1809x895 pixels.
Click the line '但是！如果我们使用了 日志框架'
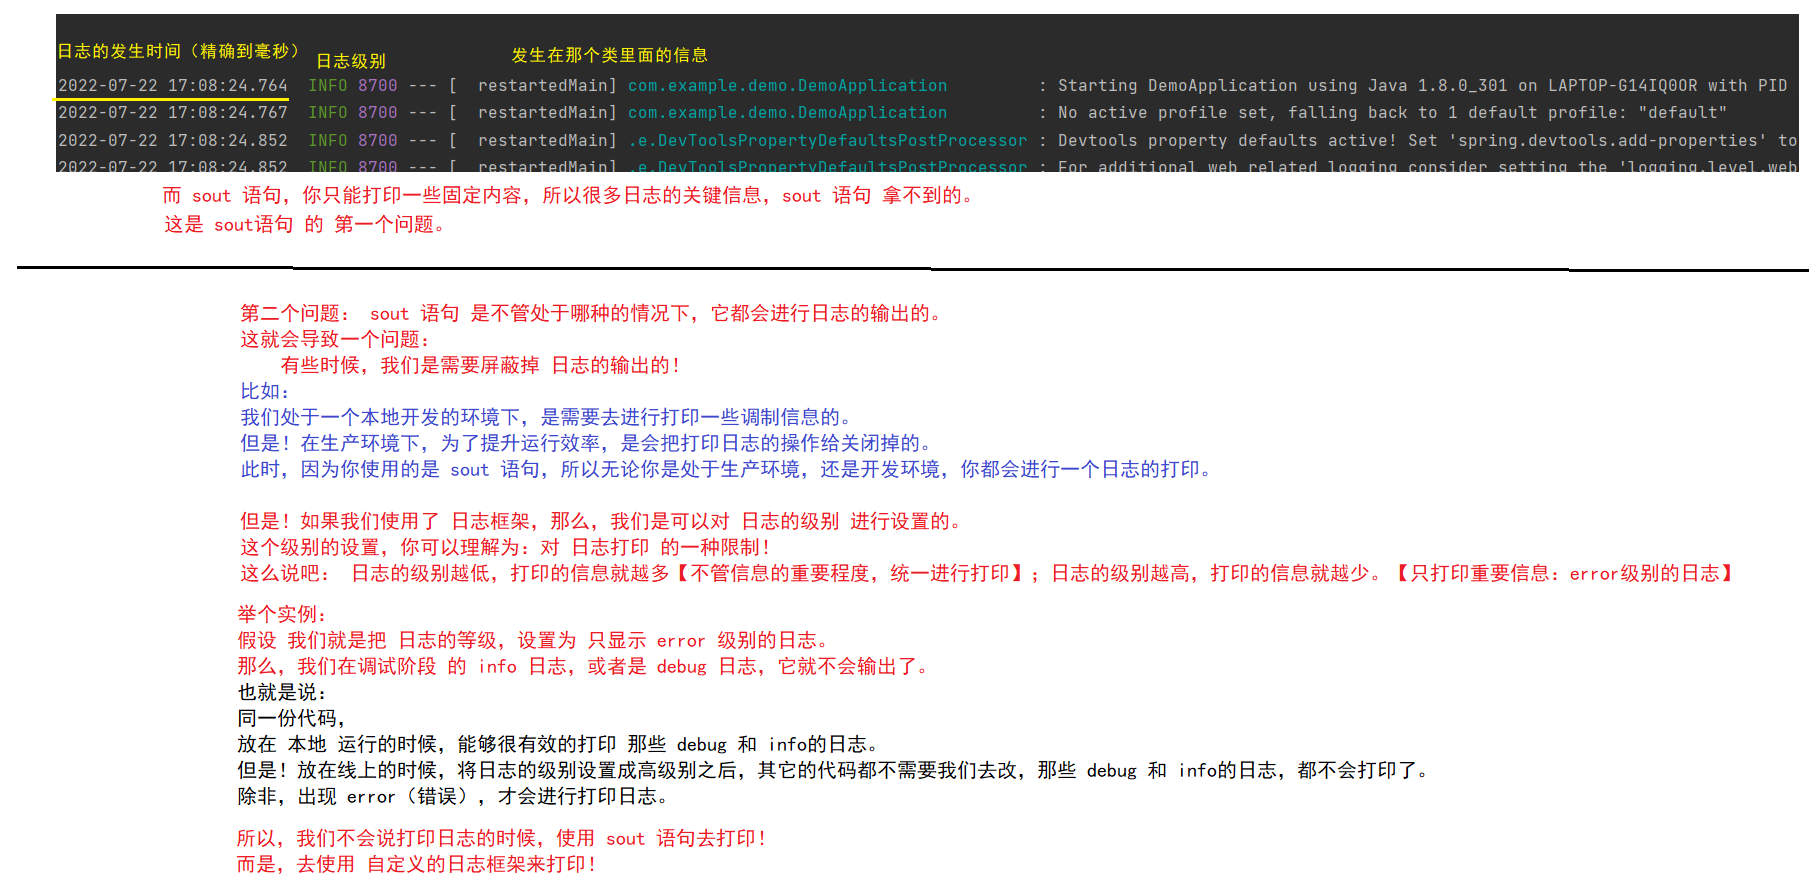click(602, 521)
